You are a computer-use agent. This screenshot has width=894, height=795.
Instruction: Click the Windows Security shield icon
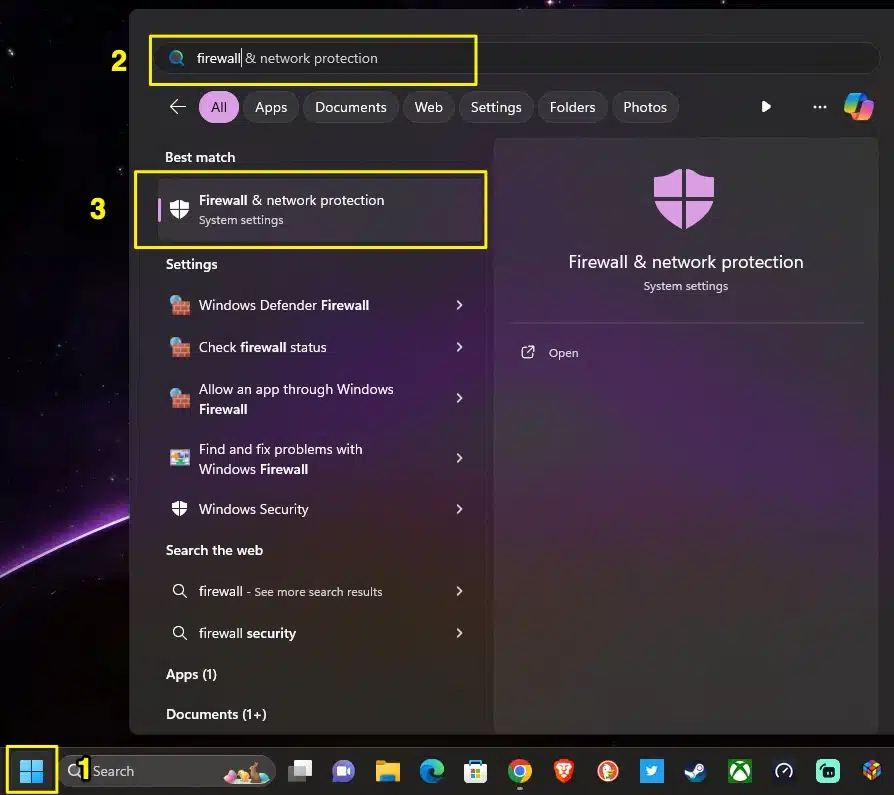tap(180, 509)
